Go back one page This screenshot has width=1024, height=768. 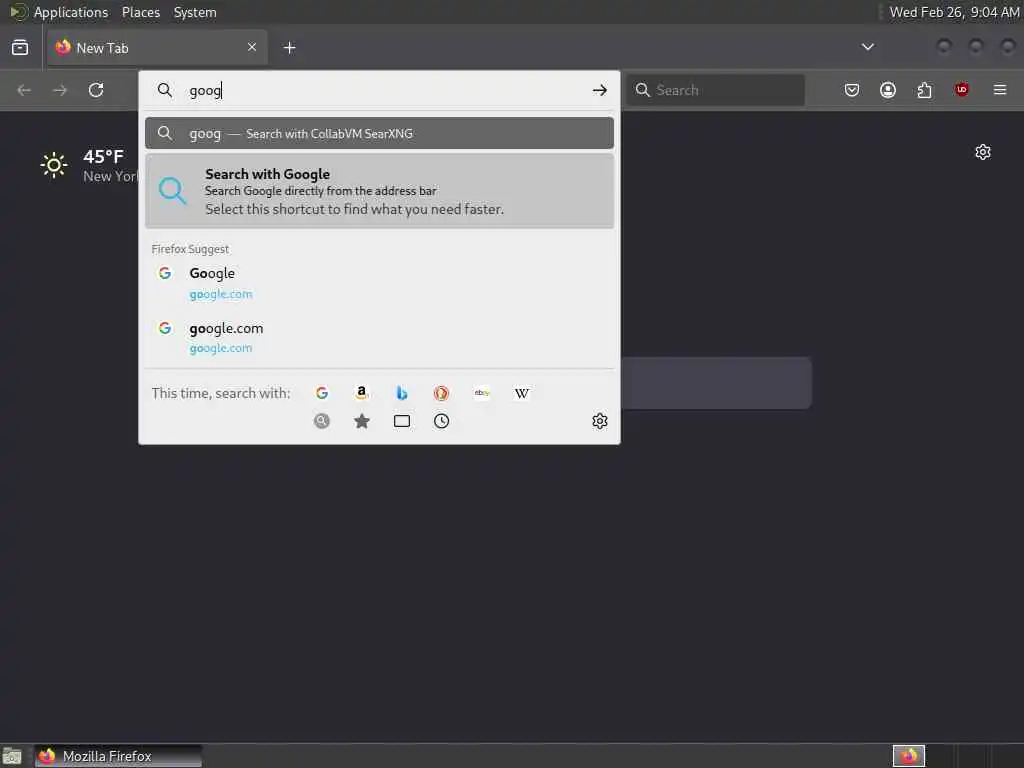(x=24, y=90)
